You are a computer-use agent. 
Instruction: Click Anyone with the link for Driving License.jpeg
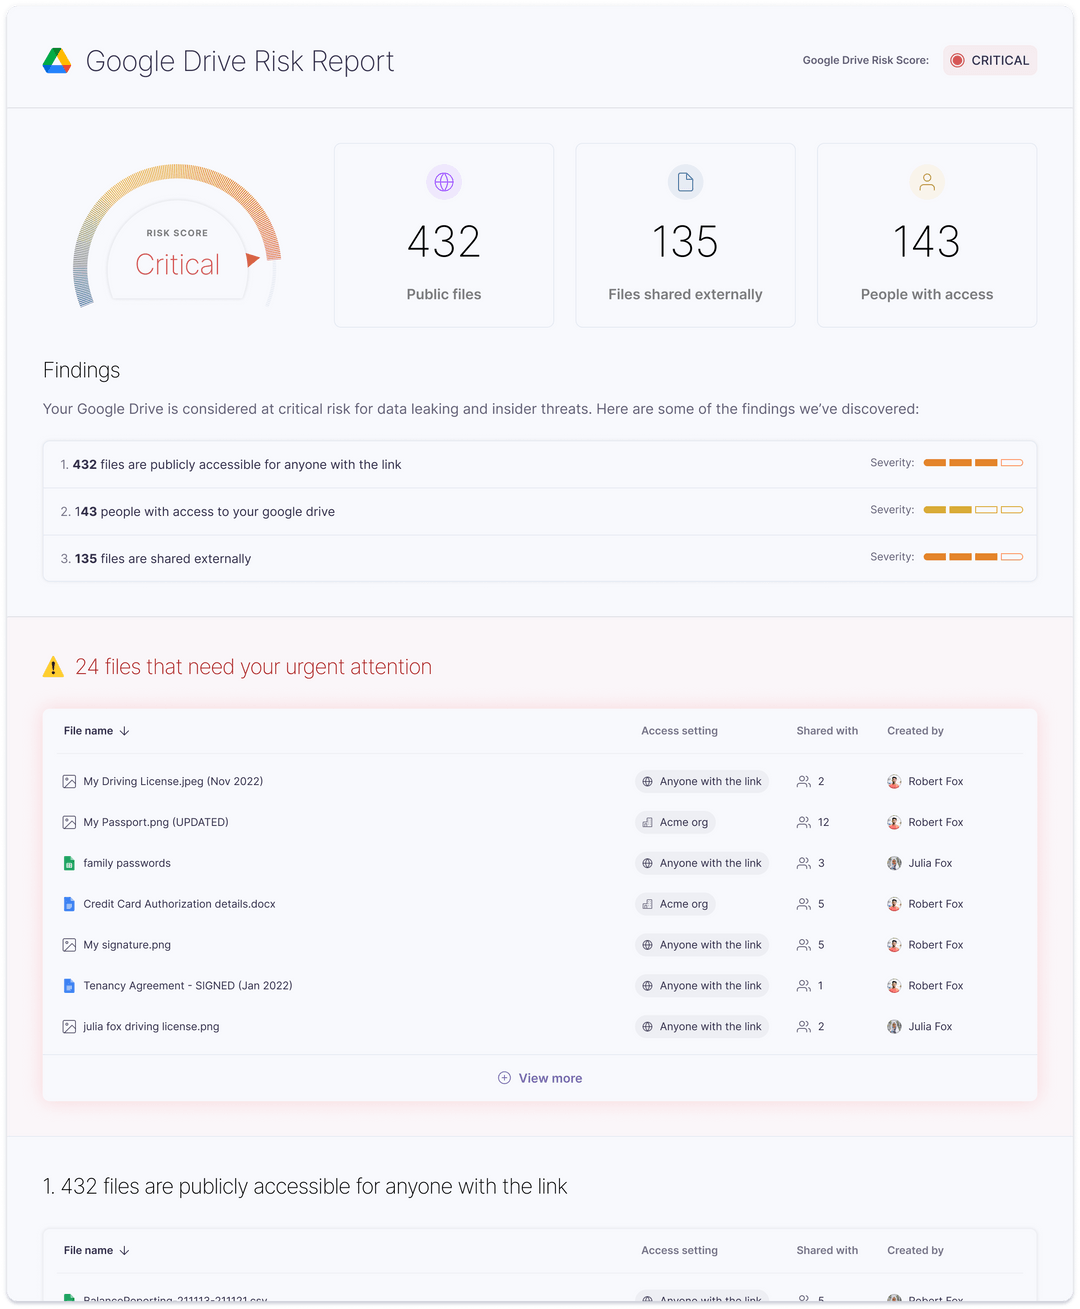pos(702,782)
